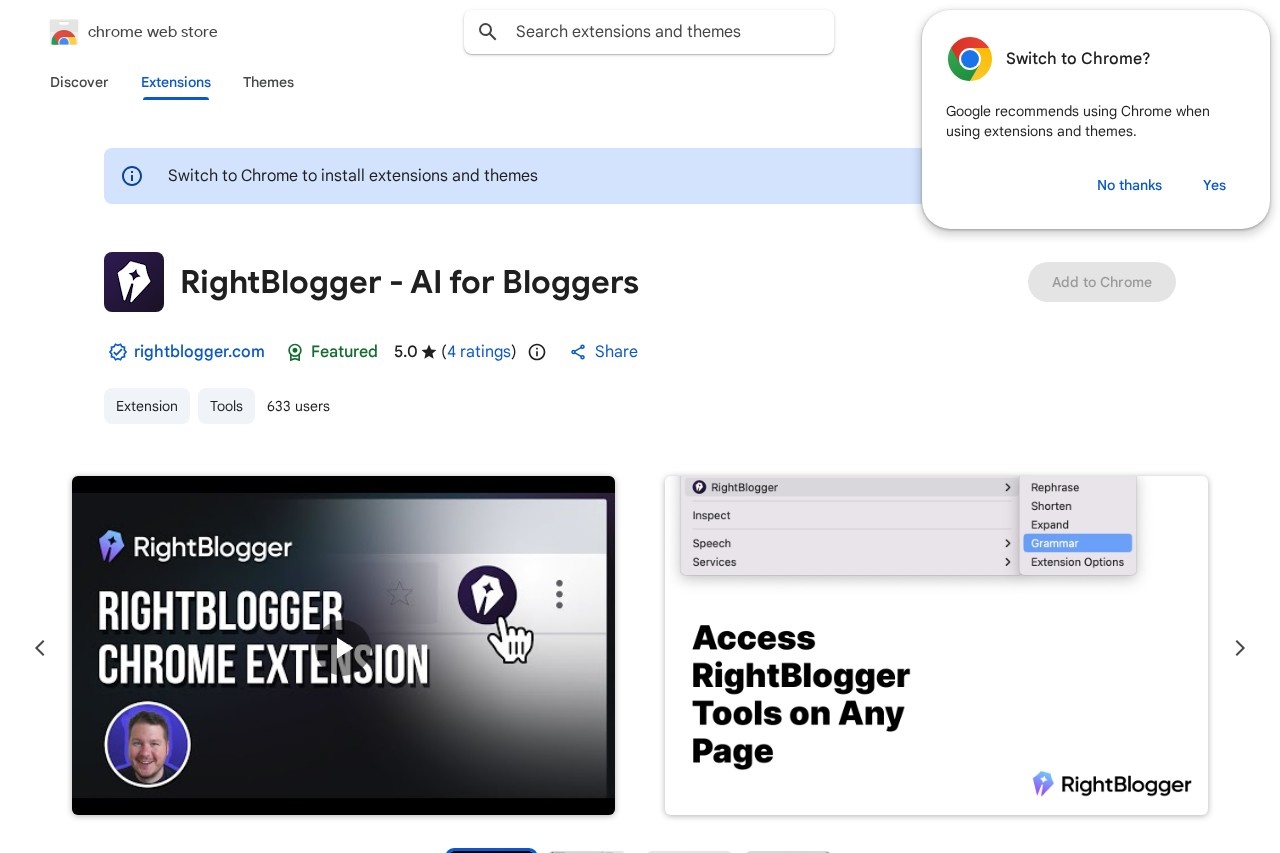Click the search magnifier icon
Image resolution: width=1280 pixels, height=853 pixels.
tap(488, 31)
